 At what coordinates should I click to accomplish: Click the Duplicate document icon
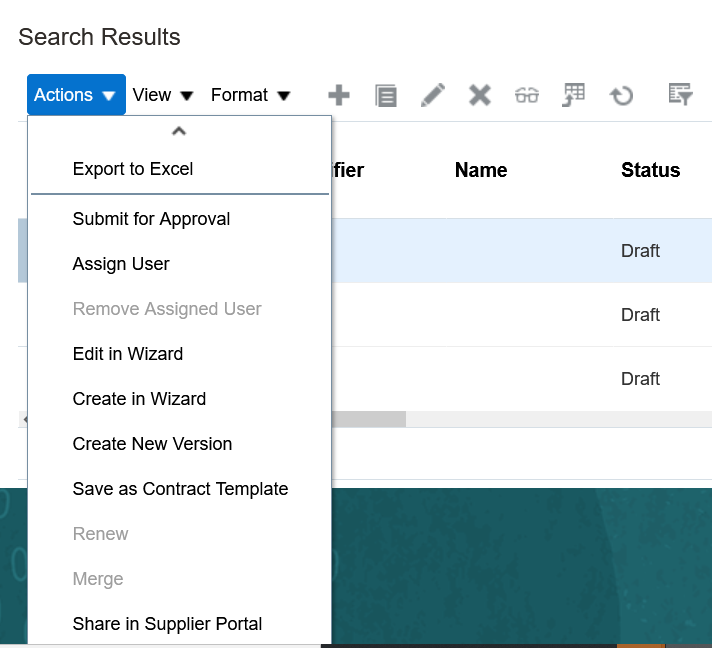pos(386,95)
